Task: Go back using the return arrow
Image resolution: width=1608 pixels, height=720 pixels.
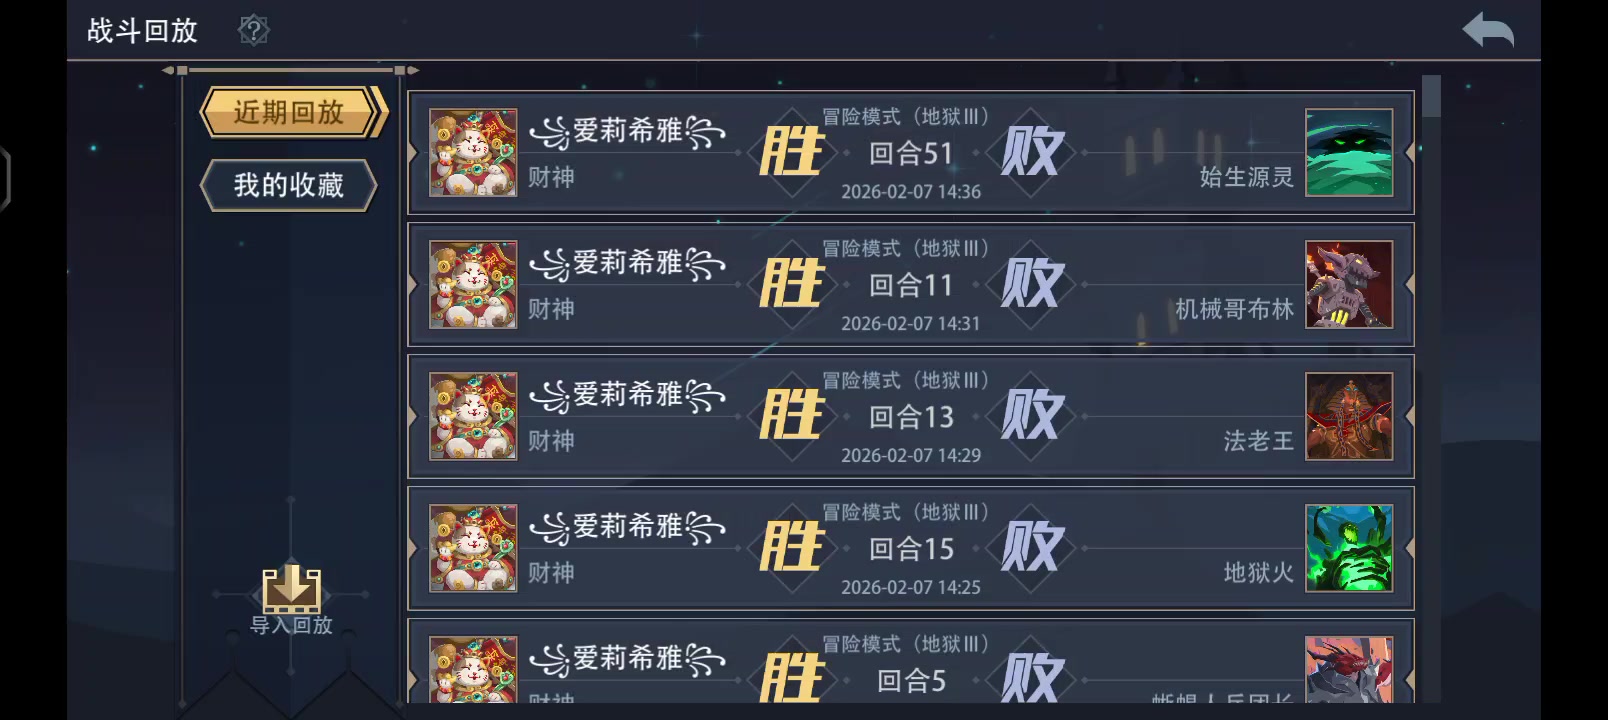Action: [1488, 30]
